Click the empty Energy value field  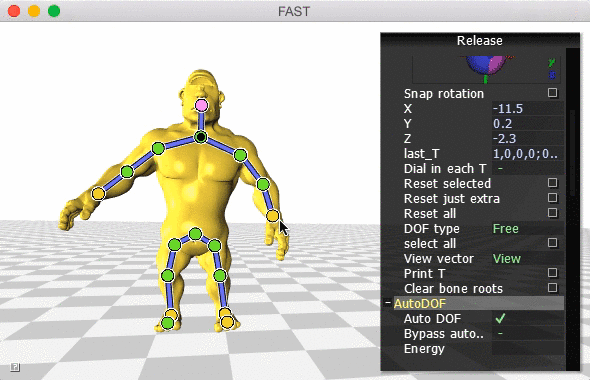528,349
